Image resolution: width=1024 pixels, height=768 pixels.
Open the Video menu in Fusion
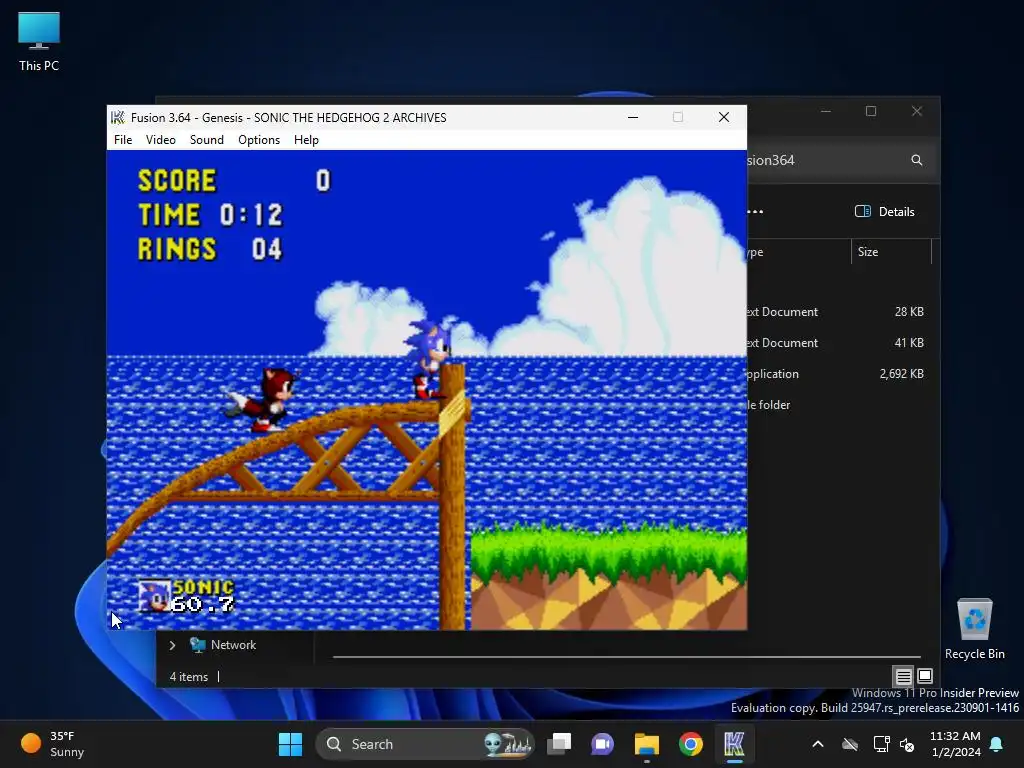click(x=161, y=140)
